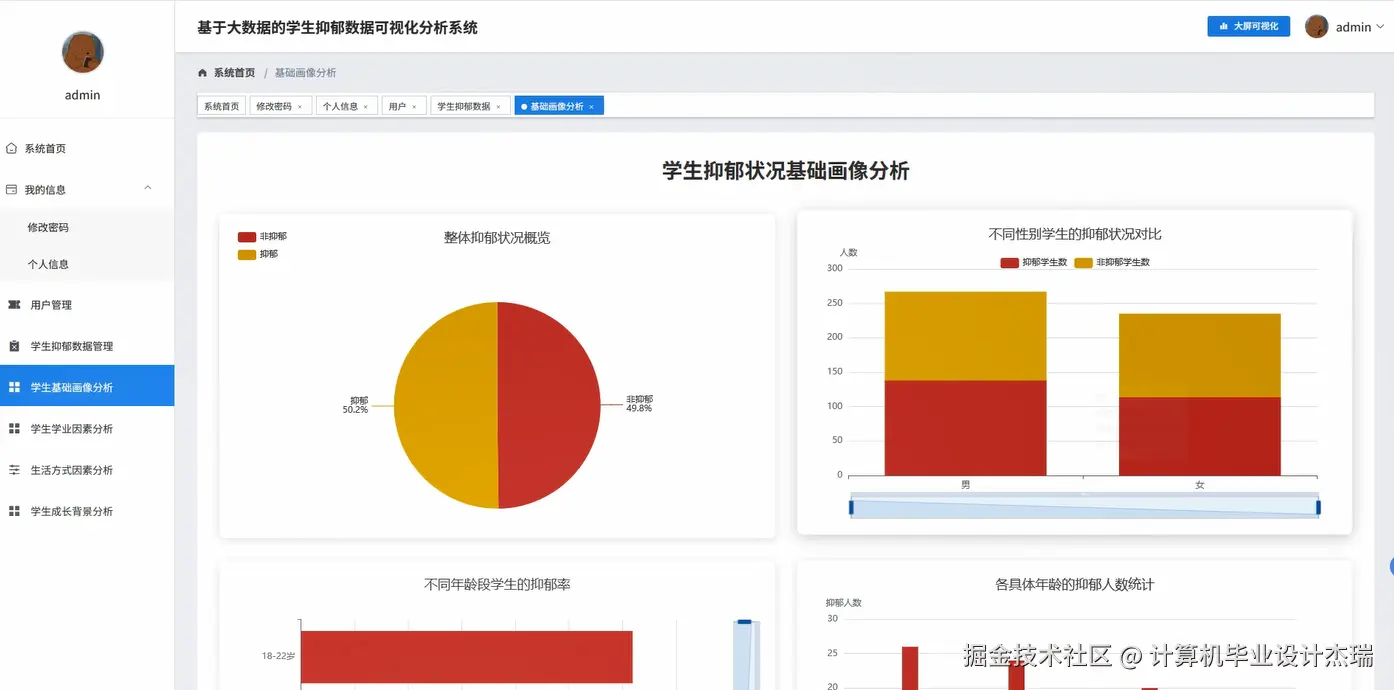Click the 18-22岁 red horizontal bar

pyautogui.click(x=467, y=657)
